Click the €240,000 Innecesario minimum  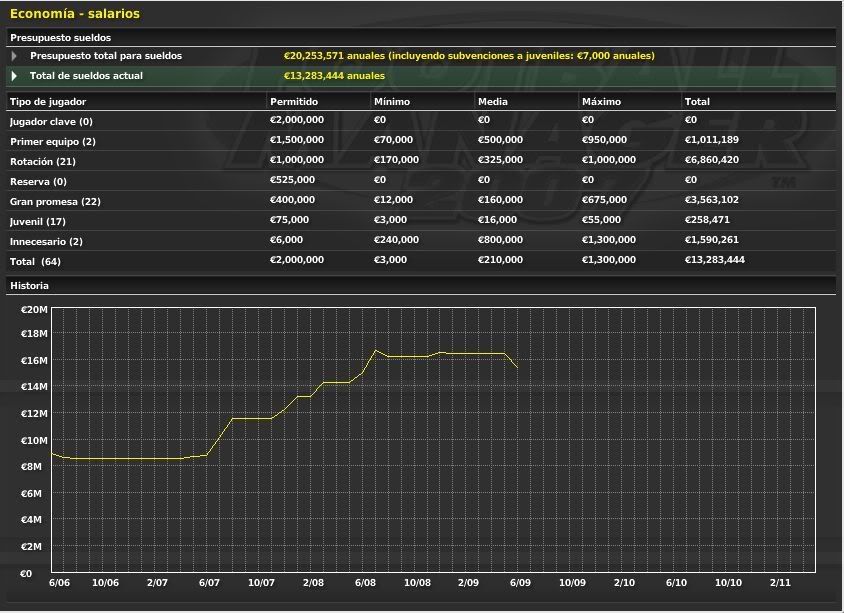(396, 239)
